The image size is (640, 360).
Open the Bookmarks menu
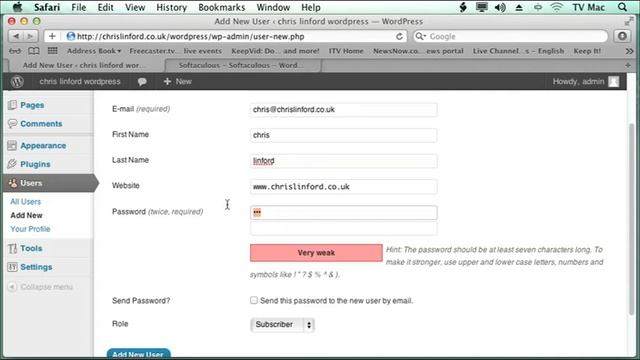click(x=222, y=7)
